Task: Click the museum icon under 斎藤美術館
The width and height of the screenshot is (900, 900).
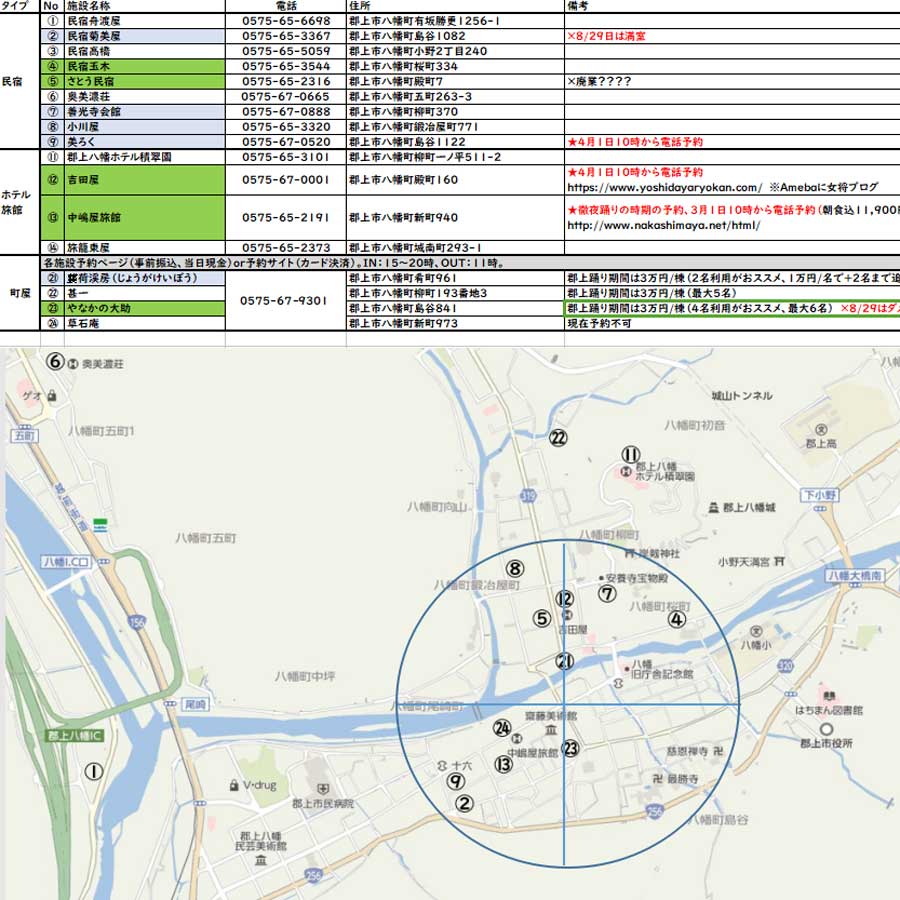Action: tap(551, 730)
